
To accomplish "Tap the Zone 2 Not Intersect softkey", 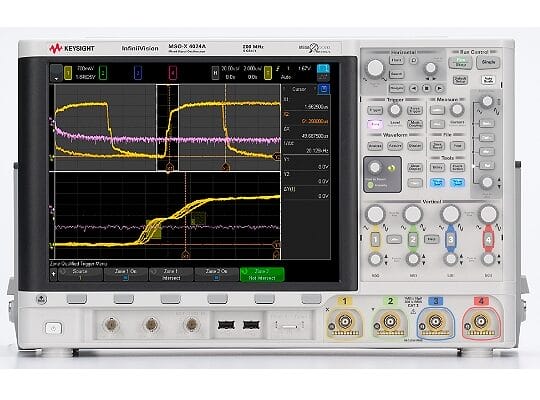I will (x=262, y=275).
